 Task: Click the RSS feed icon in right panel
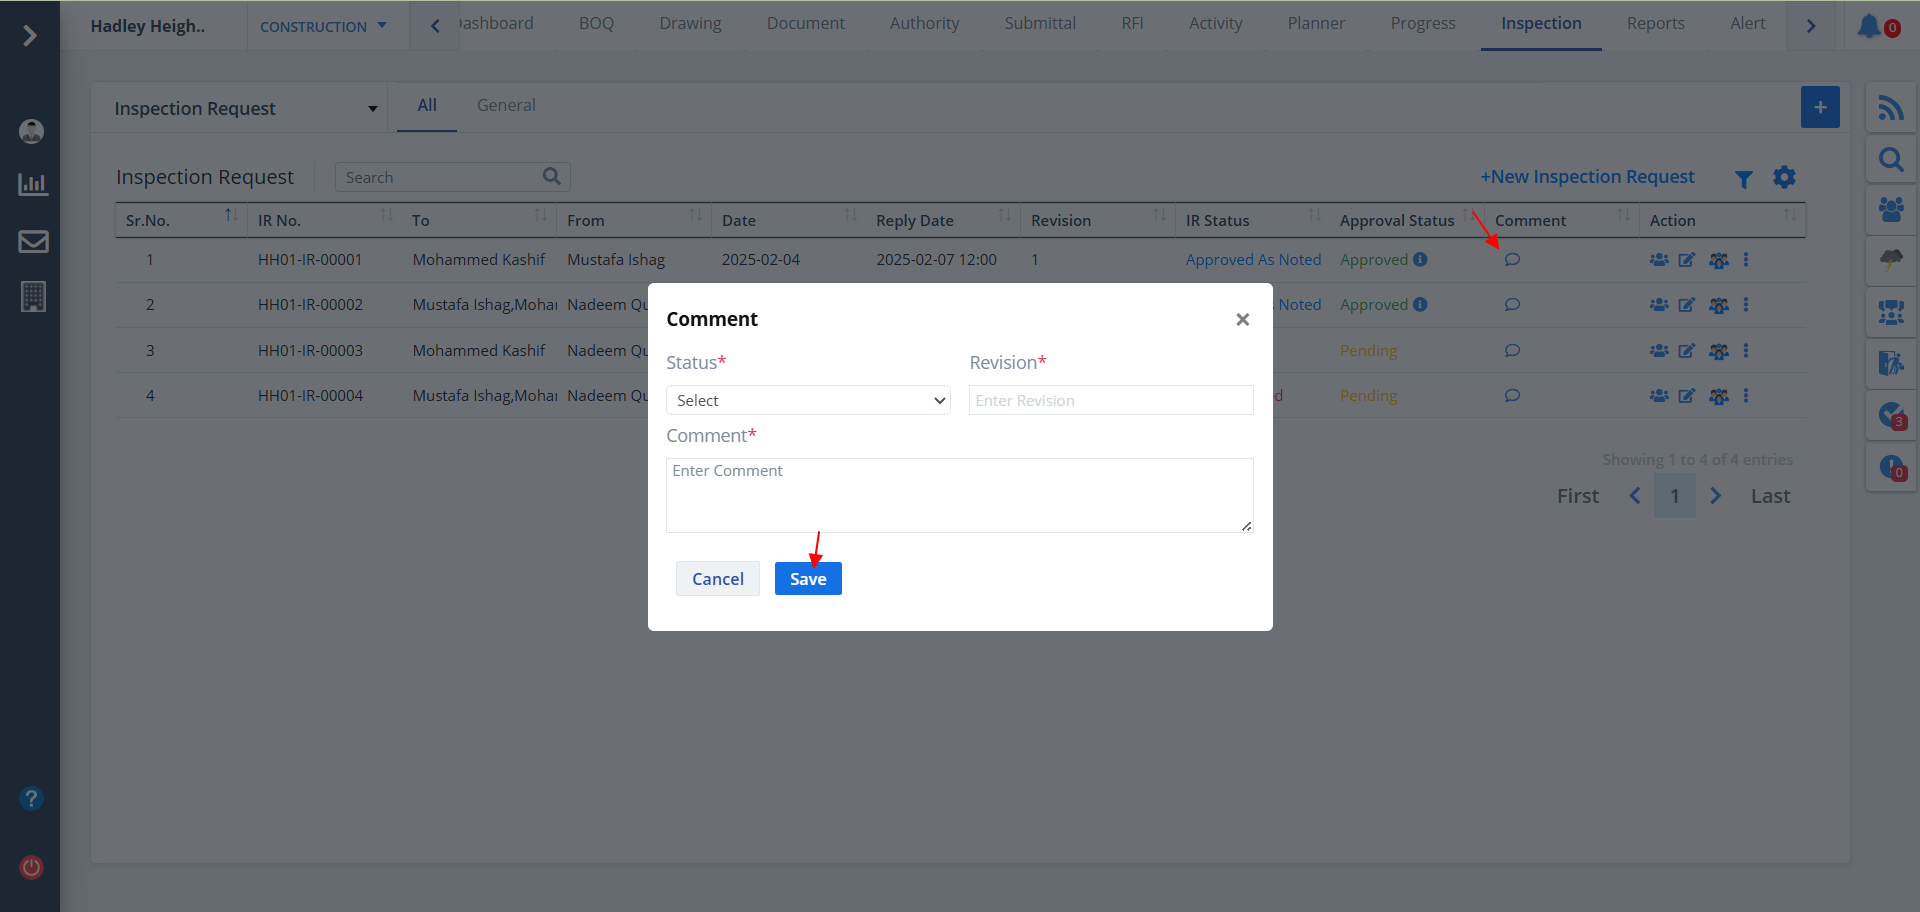click(1890, 108)
